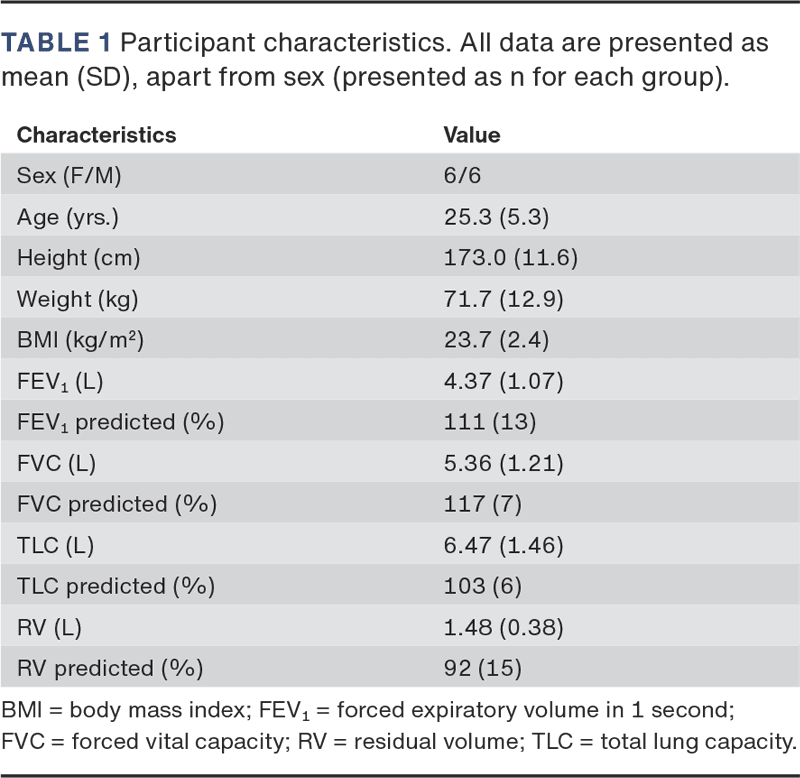The height and width of the screenshot is (778, 800).
Task: Click the 1.48 (0.38) RV value
Action: (x=503, y=628)
